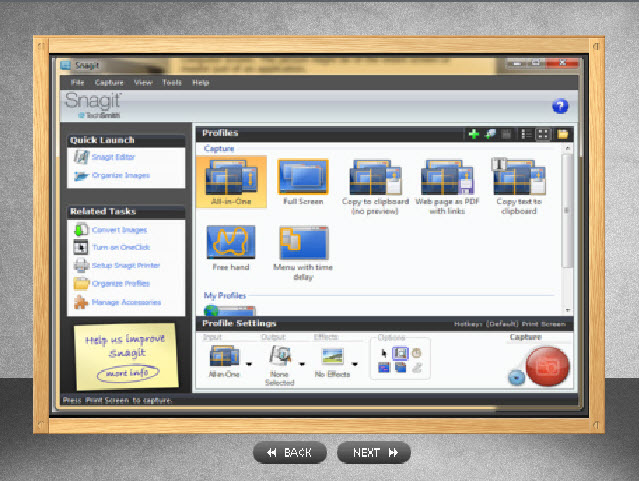Click the All-in-One Input icon in Profile Settings
Image resolution: width=639 pixels, height=481 pixels.
tap(224, 356)
